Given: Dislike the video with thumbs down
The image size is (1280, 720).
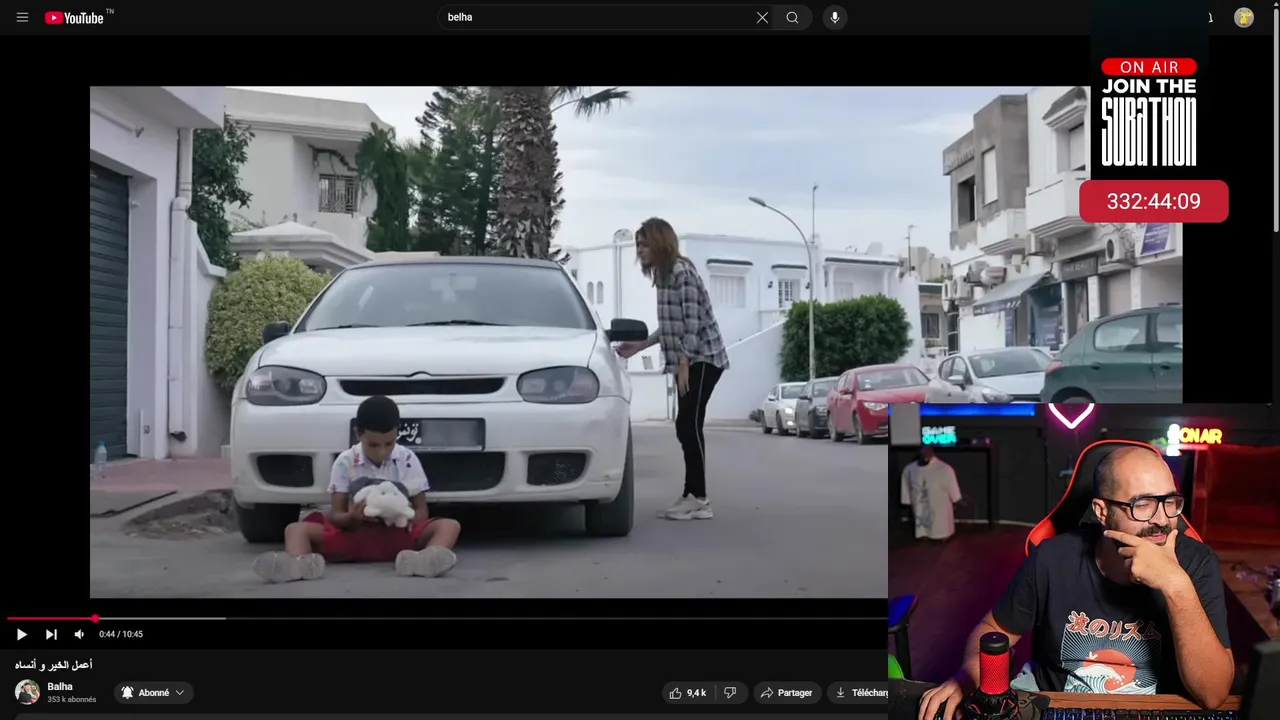Looking at the screenshot, I should pos(730,692).
